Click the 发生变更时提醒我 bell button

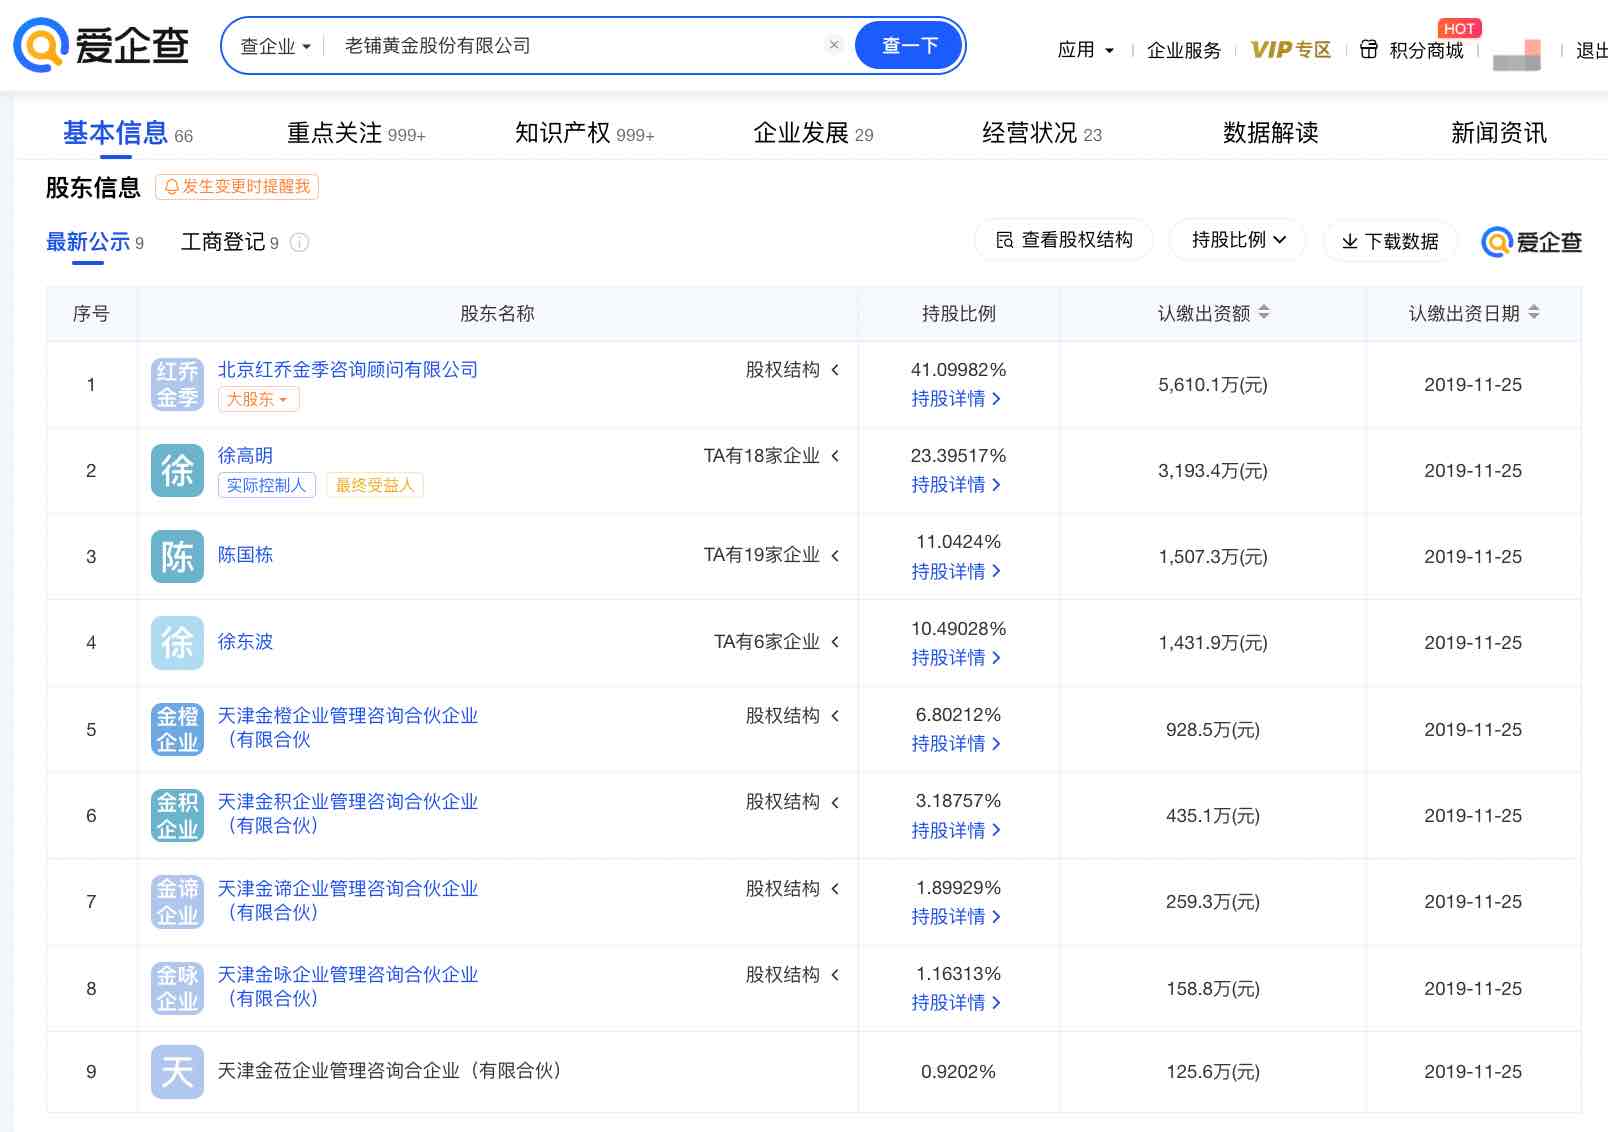[x=237, y=186]
